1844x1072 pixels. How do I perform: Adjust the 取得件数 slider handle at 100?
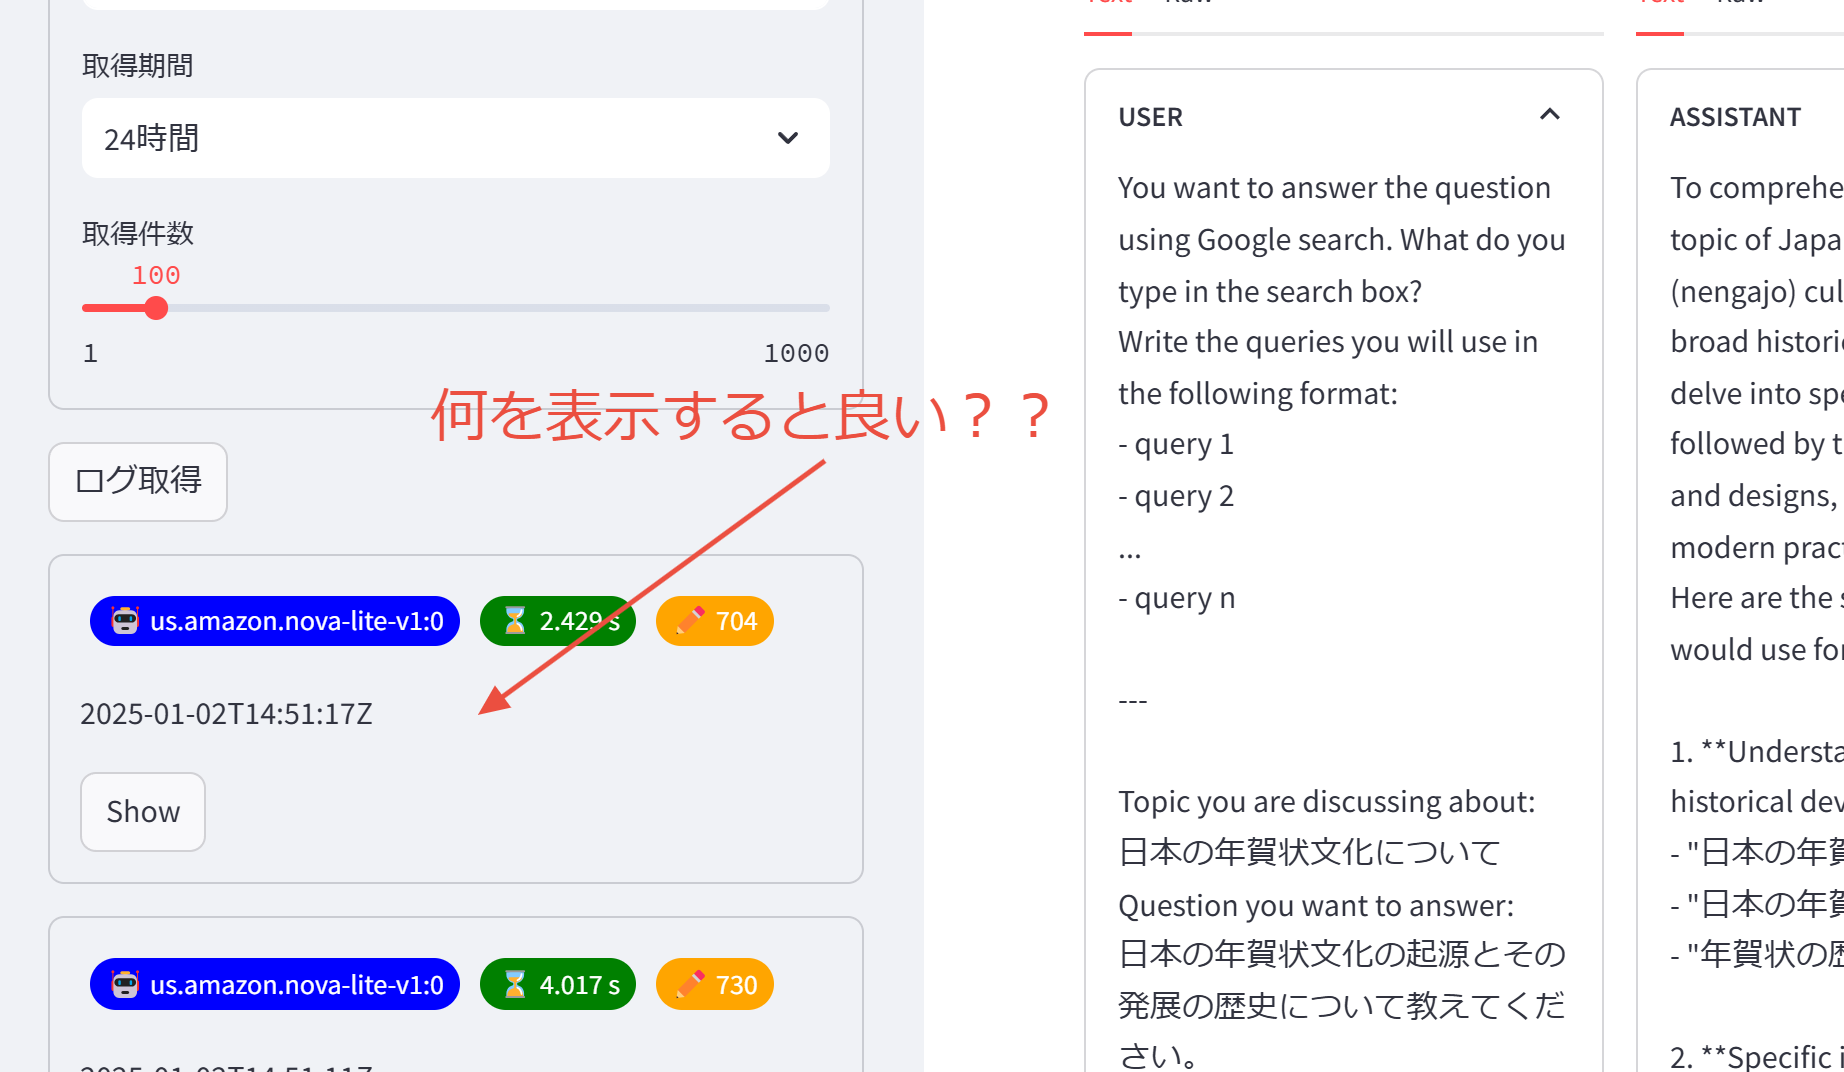(156, 308)
